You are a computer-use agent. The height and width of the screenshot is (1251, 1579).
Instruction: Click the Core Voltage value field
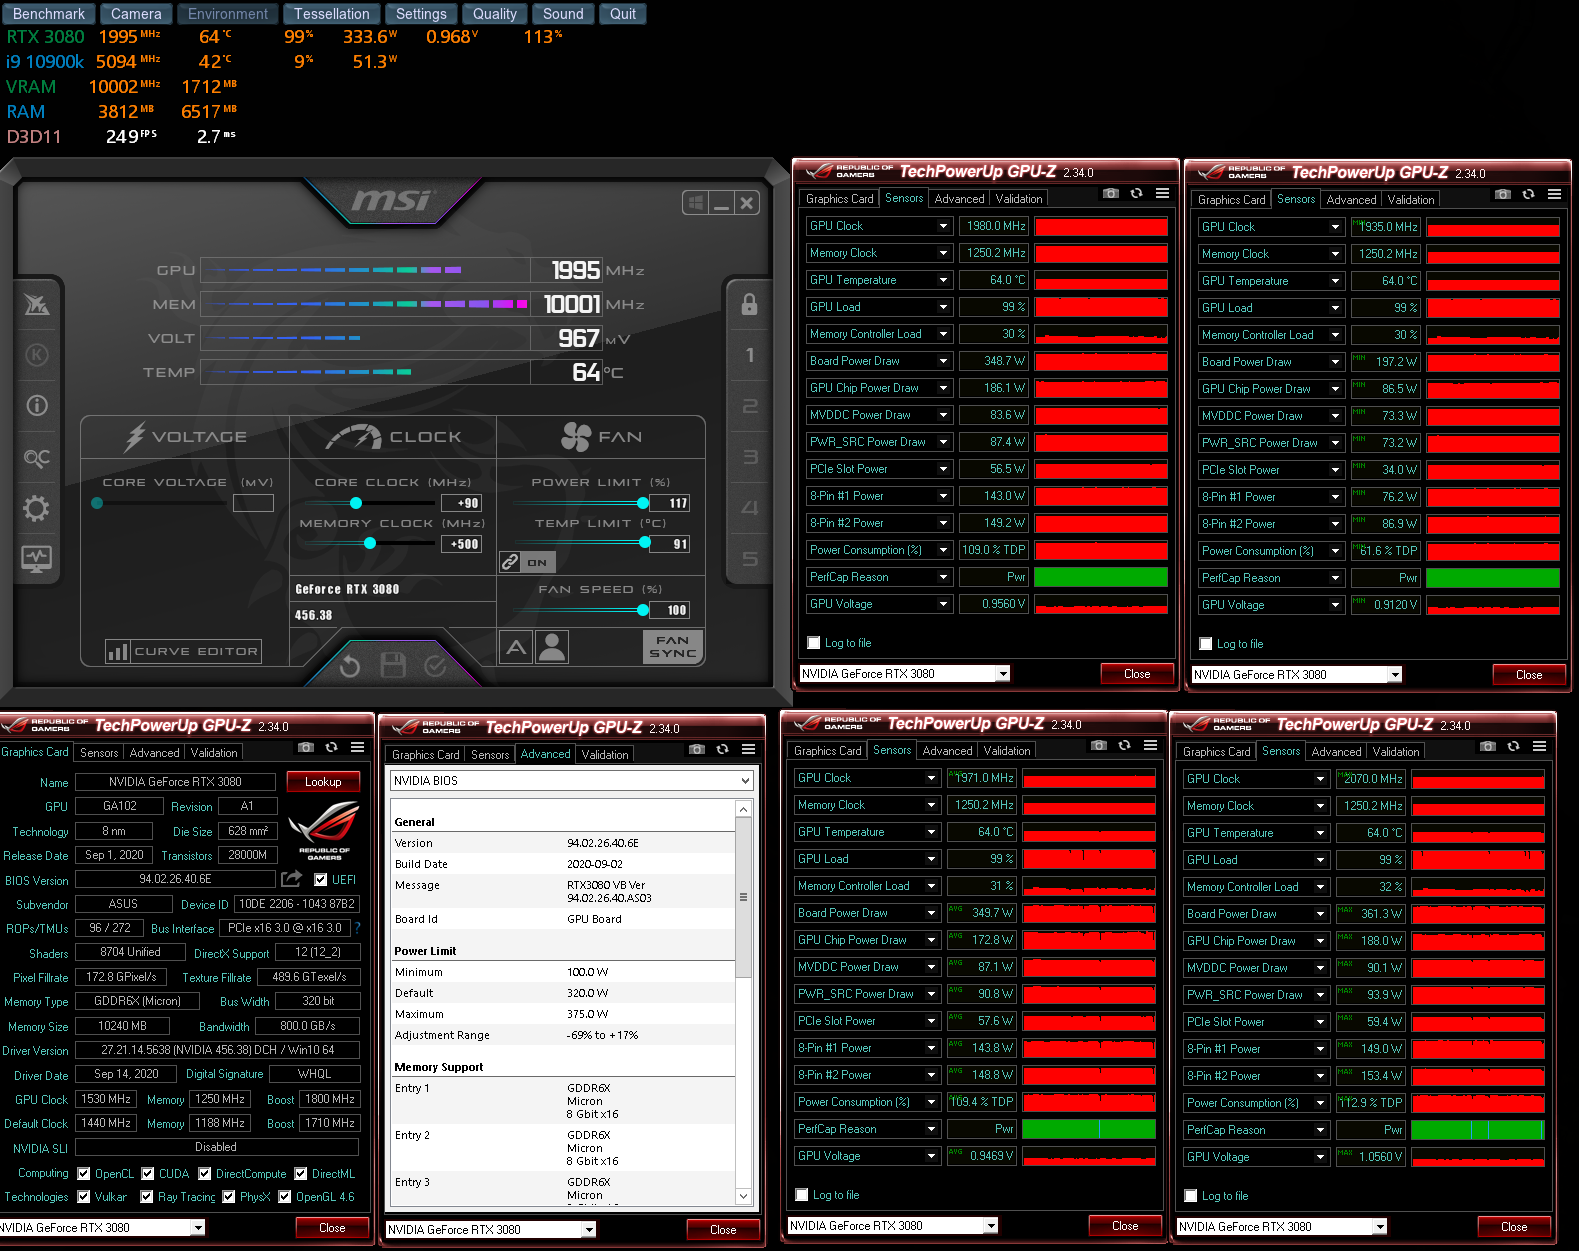[253, 503]
